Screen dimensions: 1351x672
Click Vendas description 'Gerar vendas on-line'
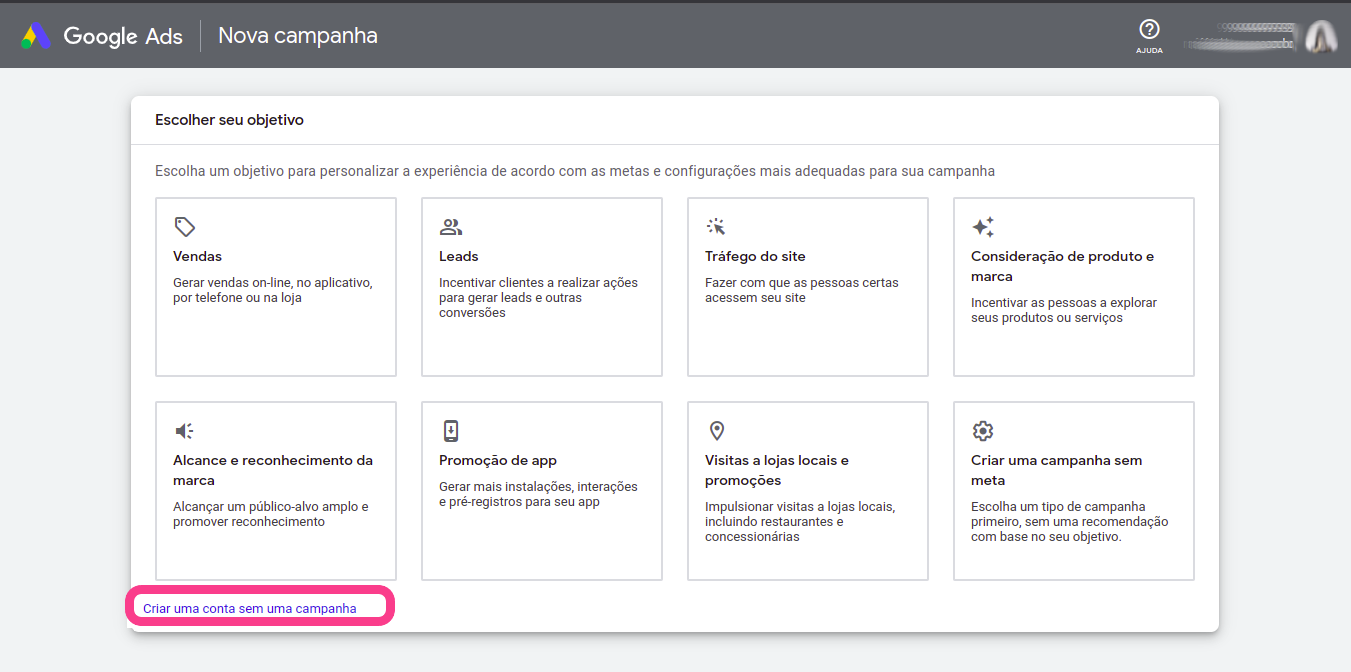coord(273,290)
